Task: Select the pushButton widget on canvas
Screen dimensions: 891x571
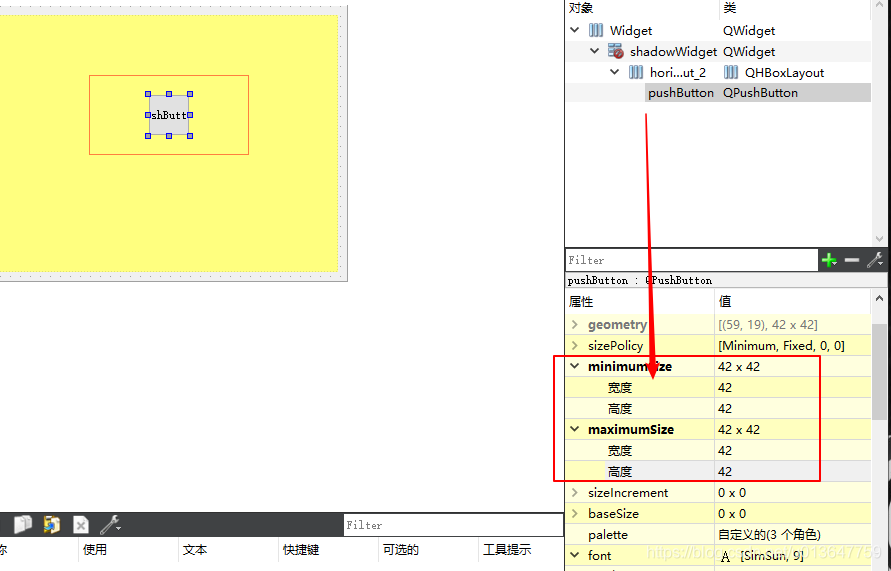Action: coord(169,115)
